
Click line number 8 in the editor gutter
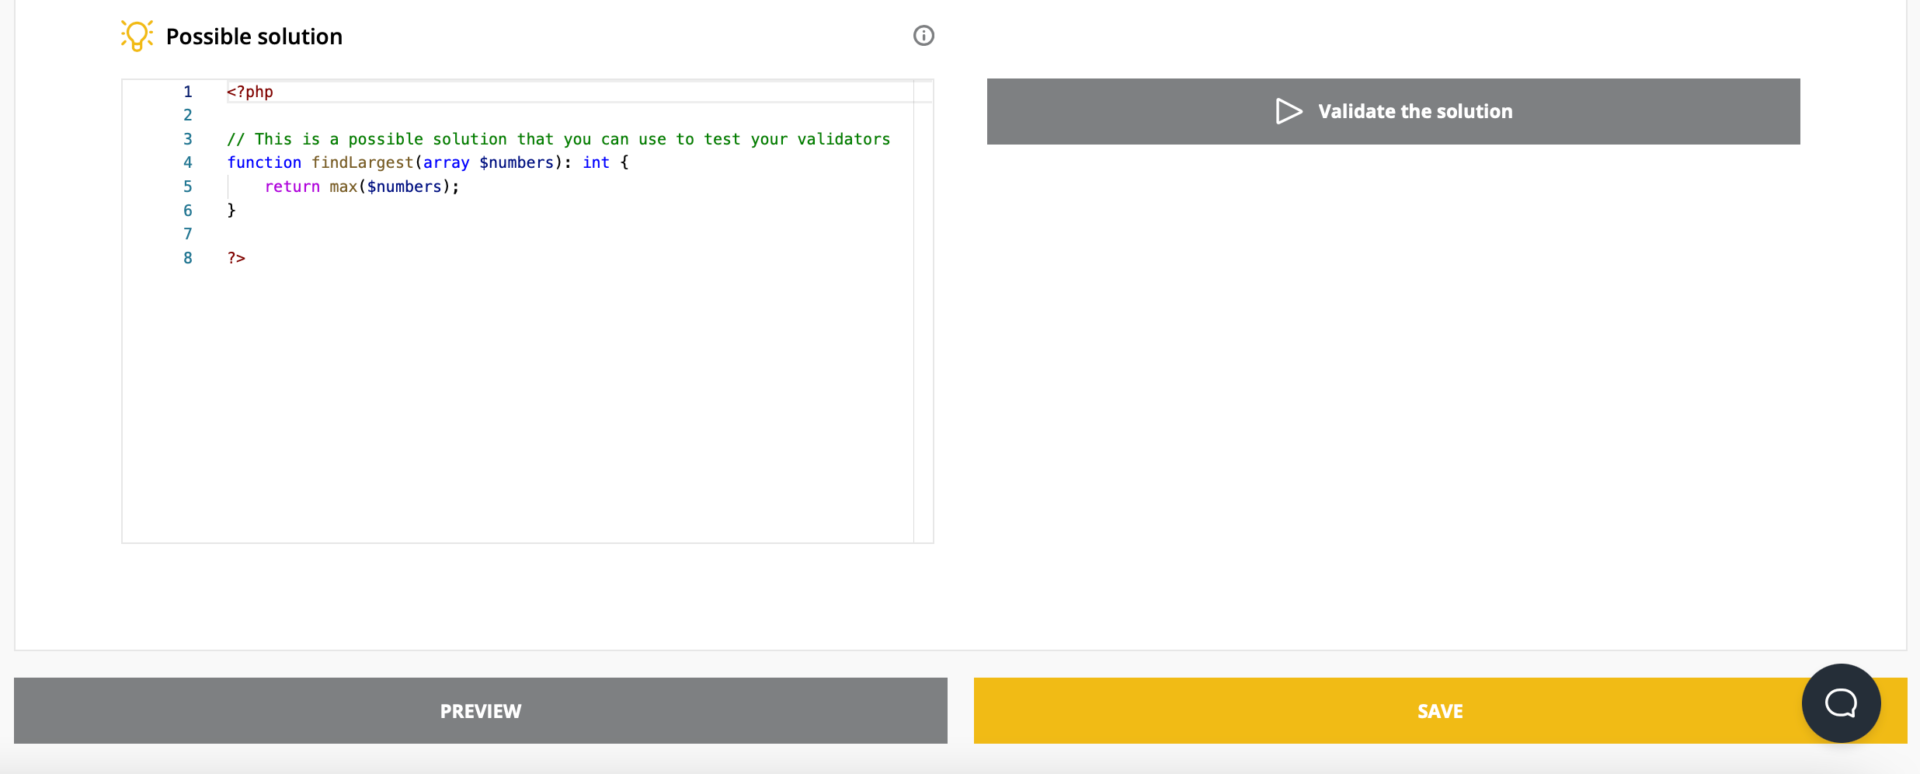coord(187,258)
